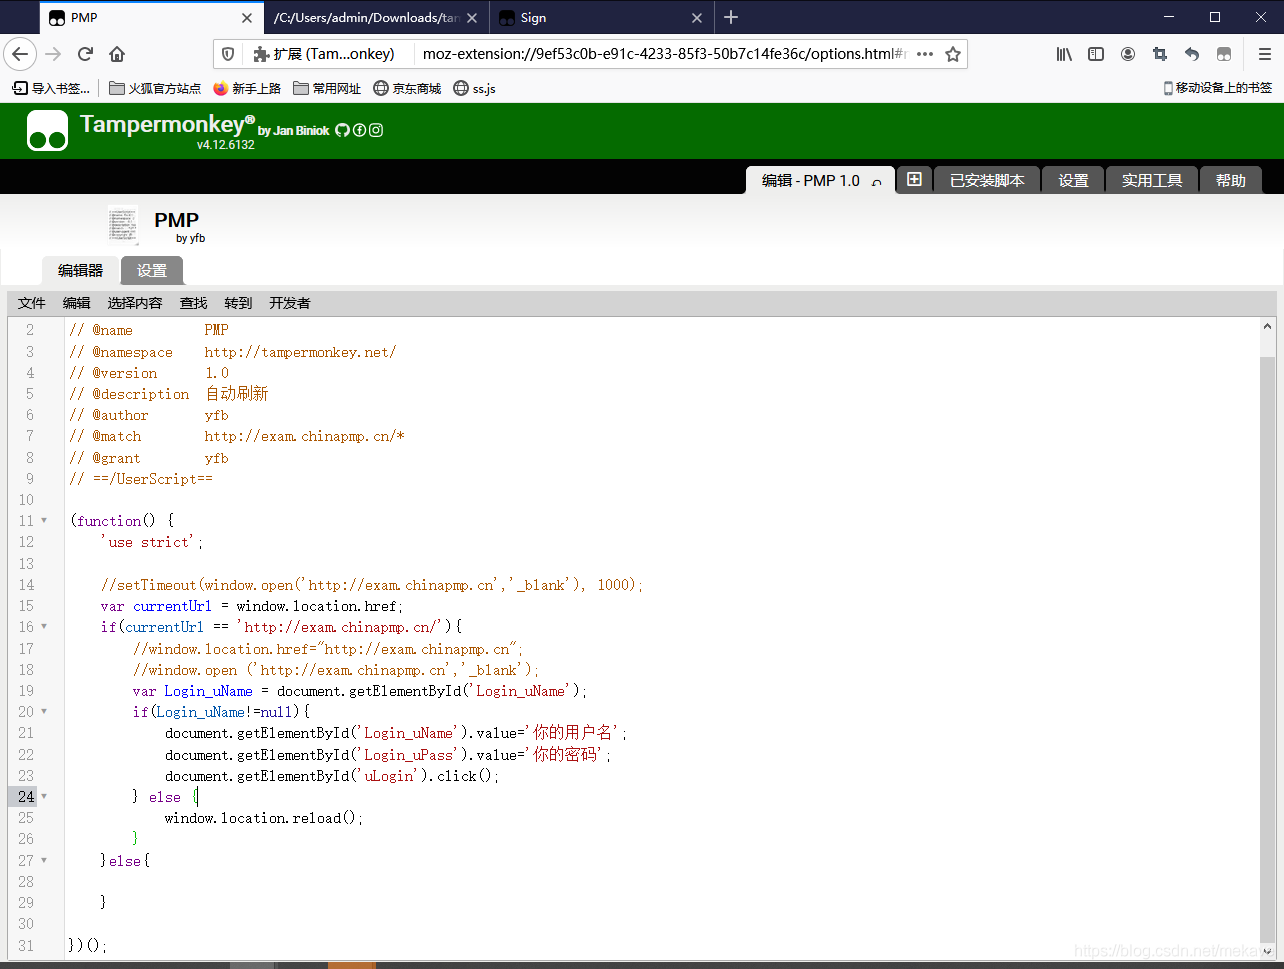This screenshot has width=1284, height=969.
Task: Open the 编辑 menu in editor menubar
Action: tap(77, 303)
